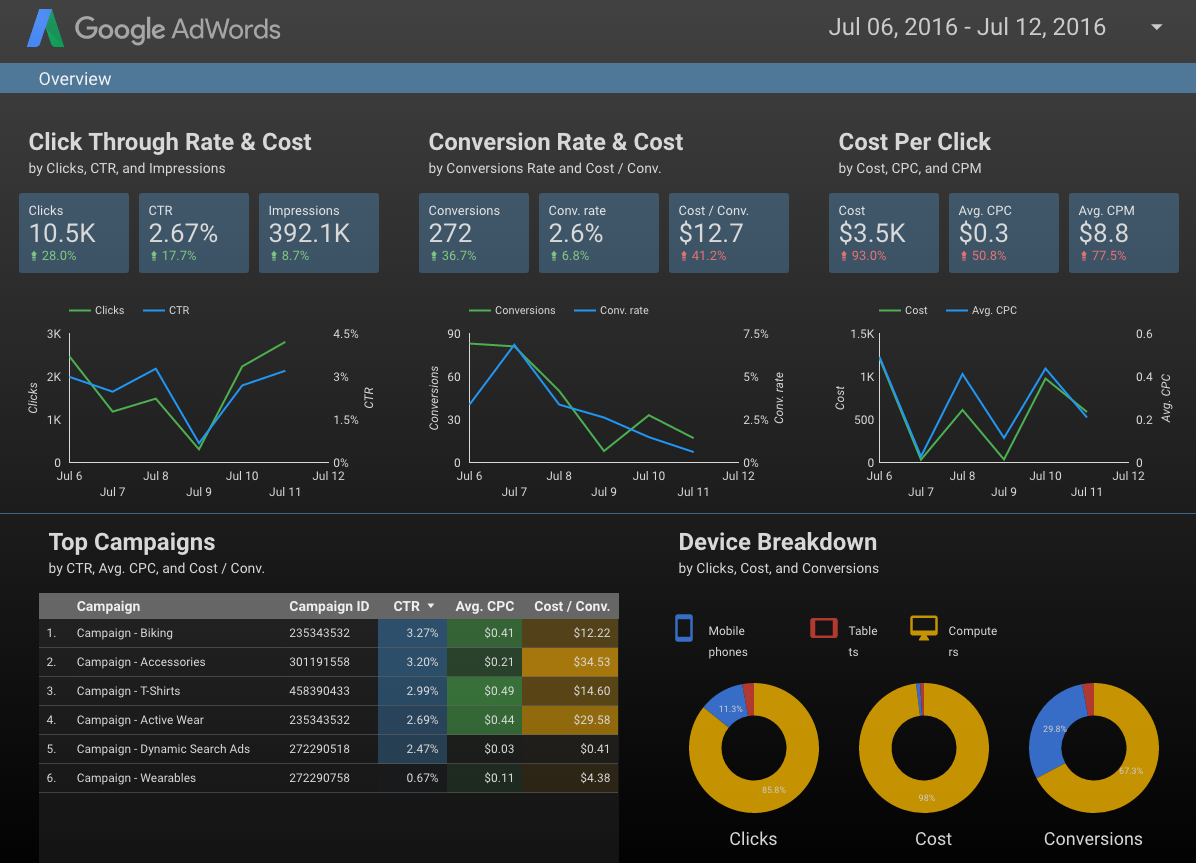Click the Computers monitor legend icon
Image resolution: width=1196 pixels, height=863 pixels.
(x=924, y=628)
